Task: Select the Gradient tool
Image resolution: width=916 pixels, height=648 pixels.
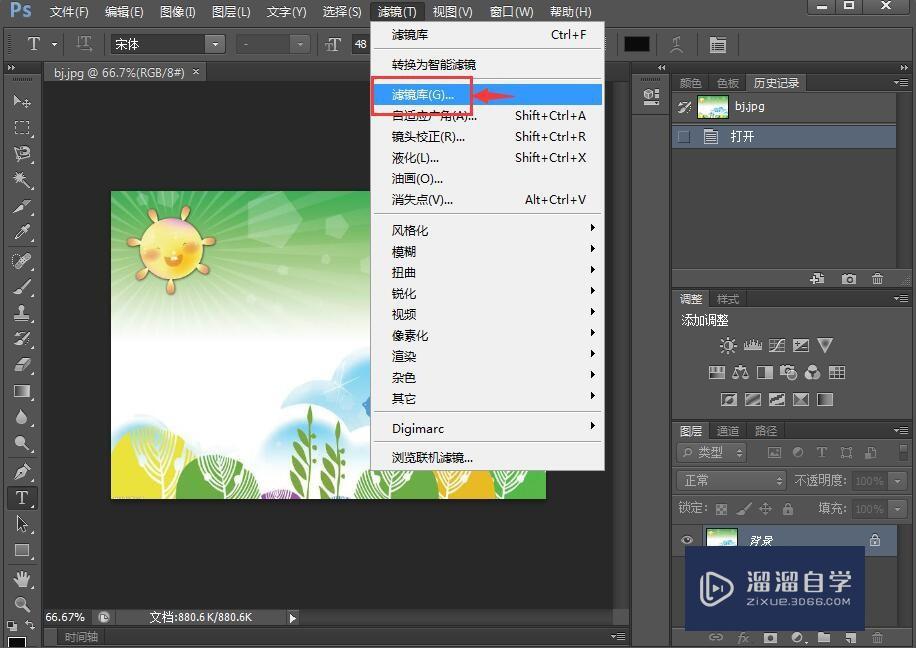Action: (21, 391)
